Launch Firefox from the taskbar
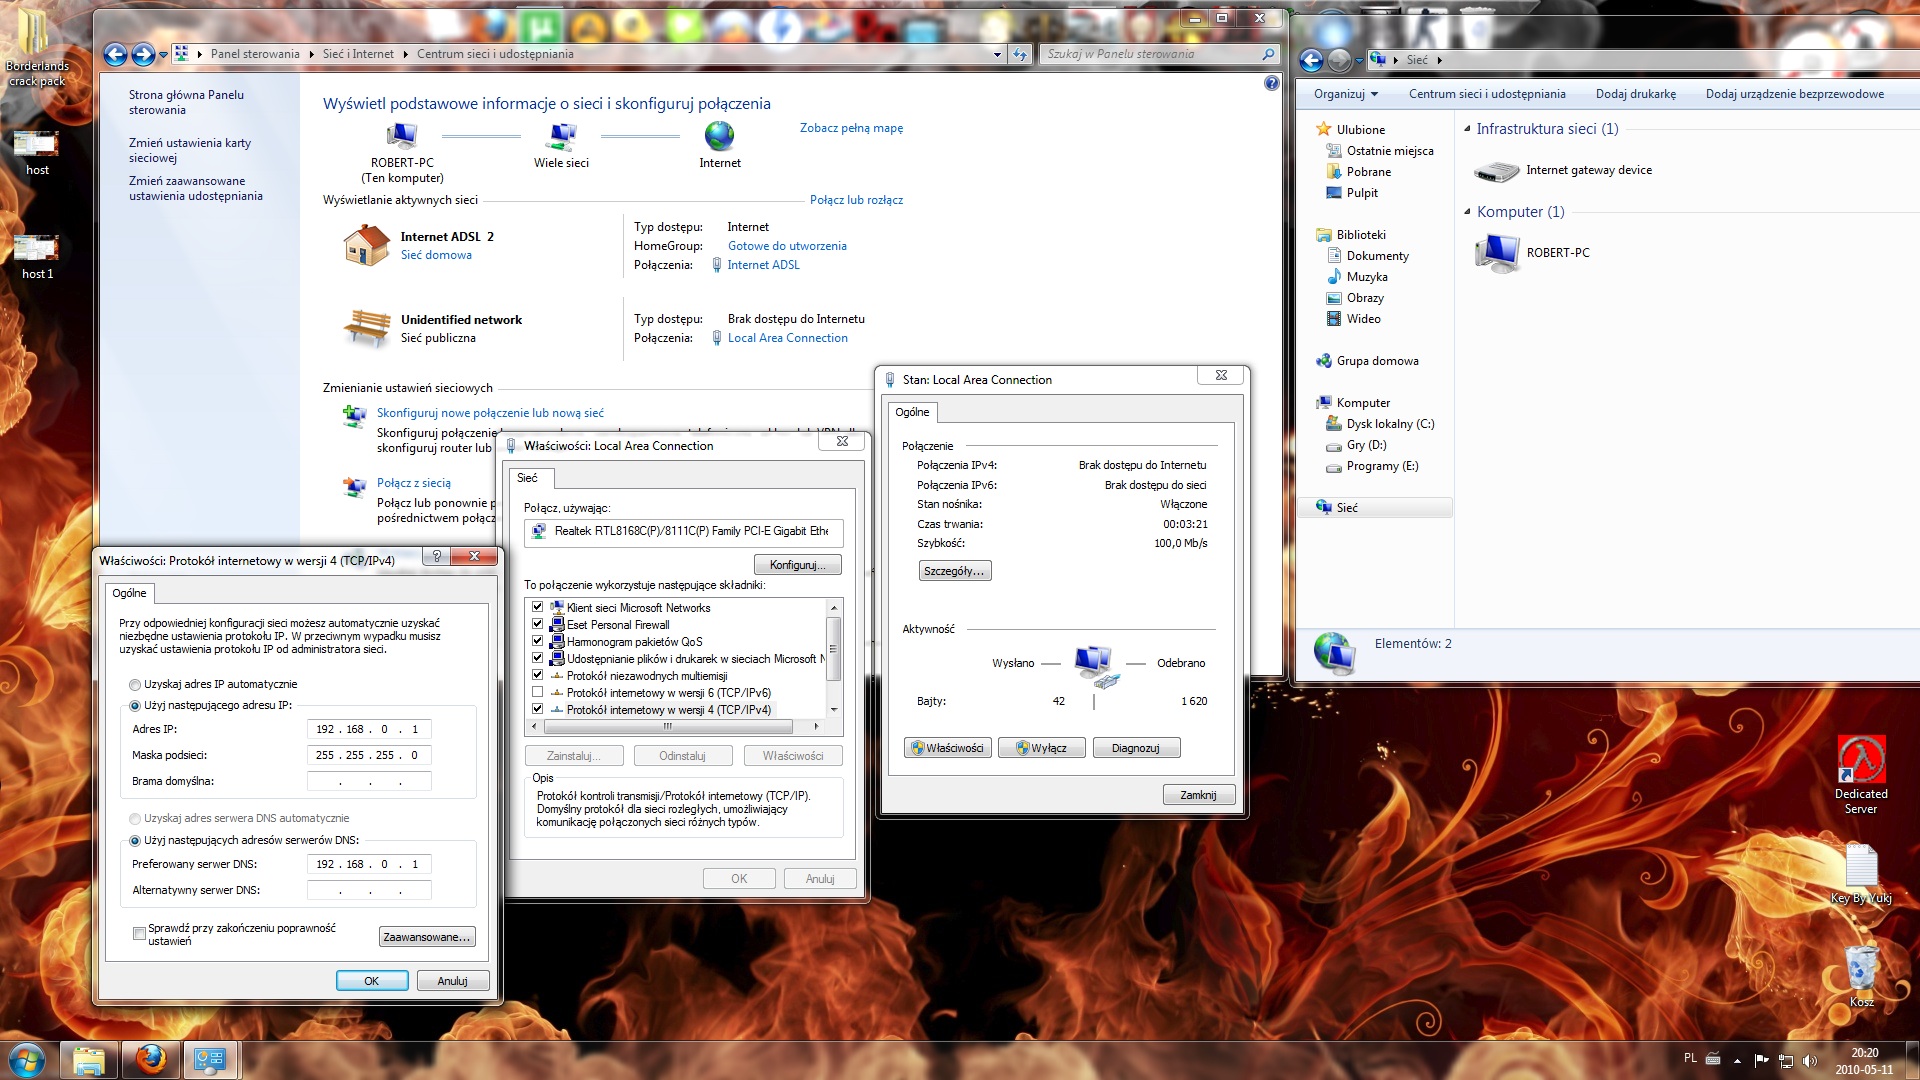The image size is (1920, 1080). (x=151, y=1060)
